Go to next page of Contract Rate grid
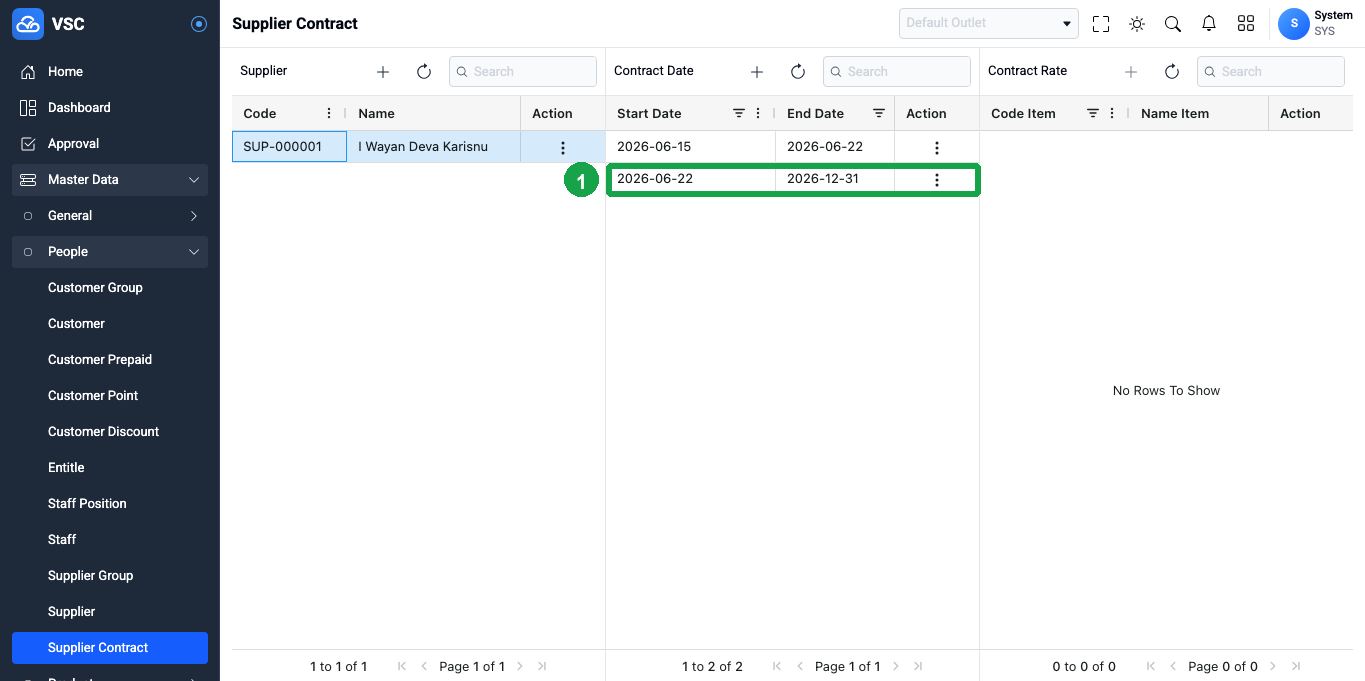 (x=1273, y=666)
